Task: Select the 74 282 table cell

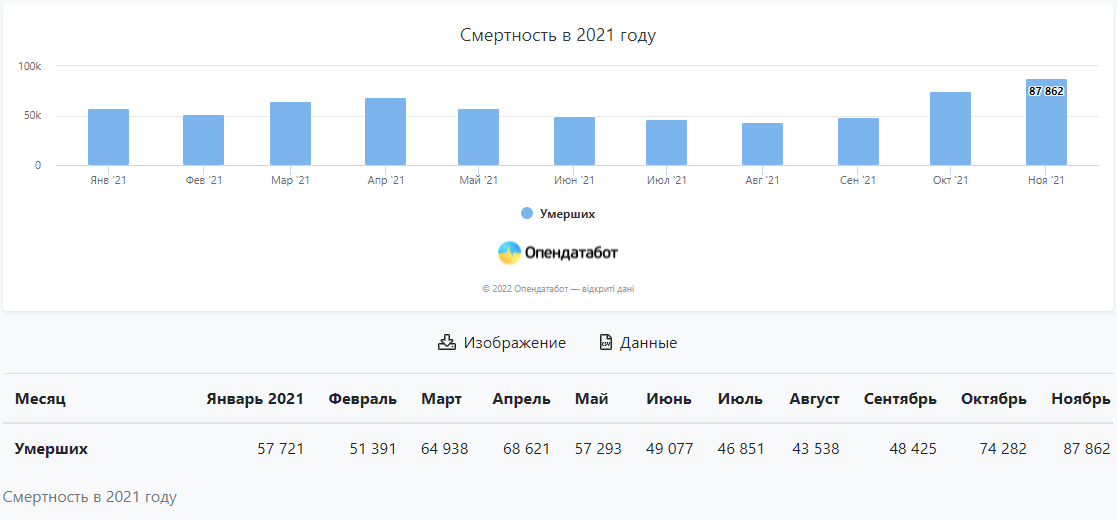Action: [1003, 449]
